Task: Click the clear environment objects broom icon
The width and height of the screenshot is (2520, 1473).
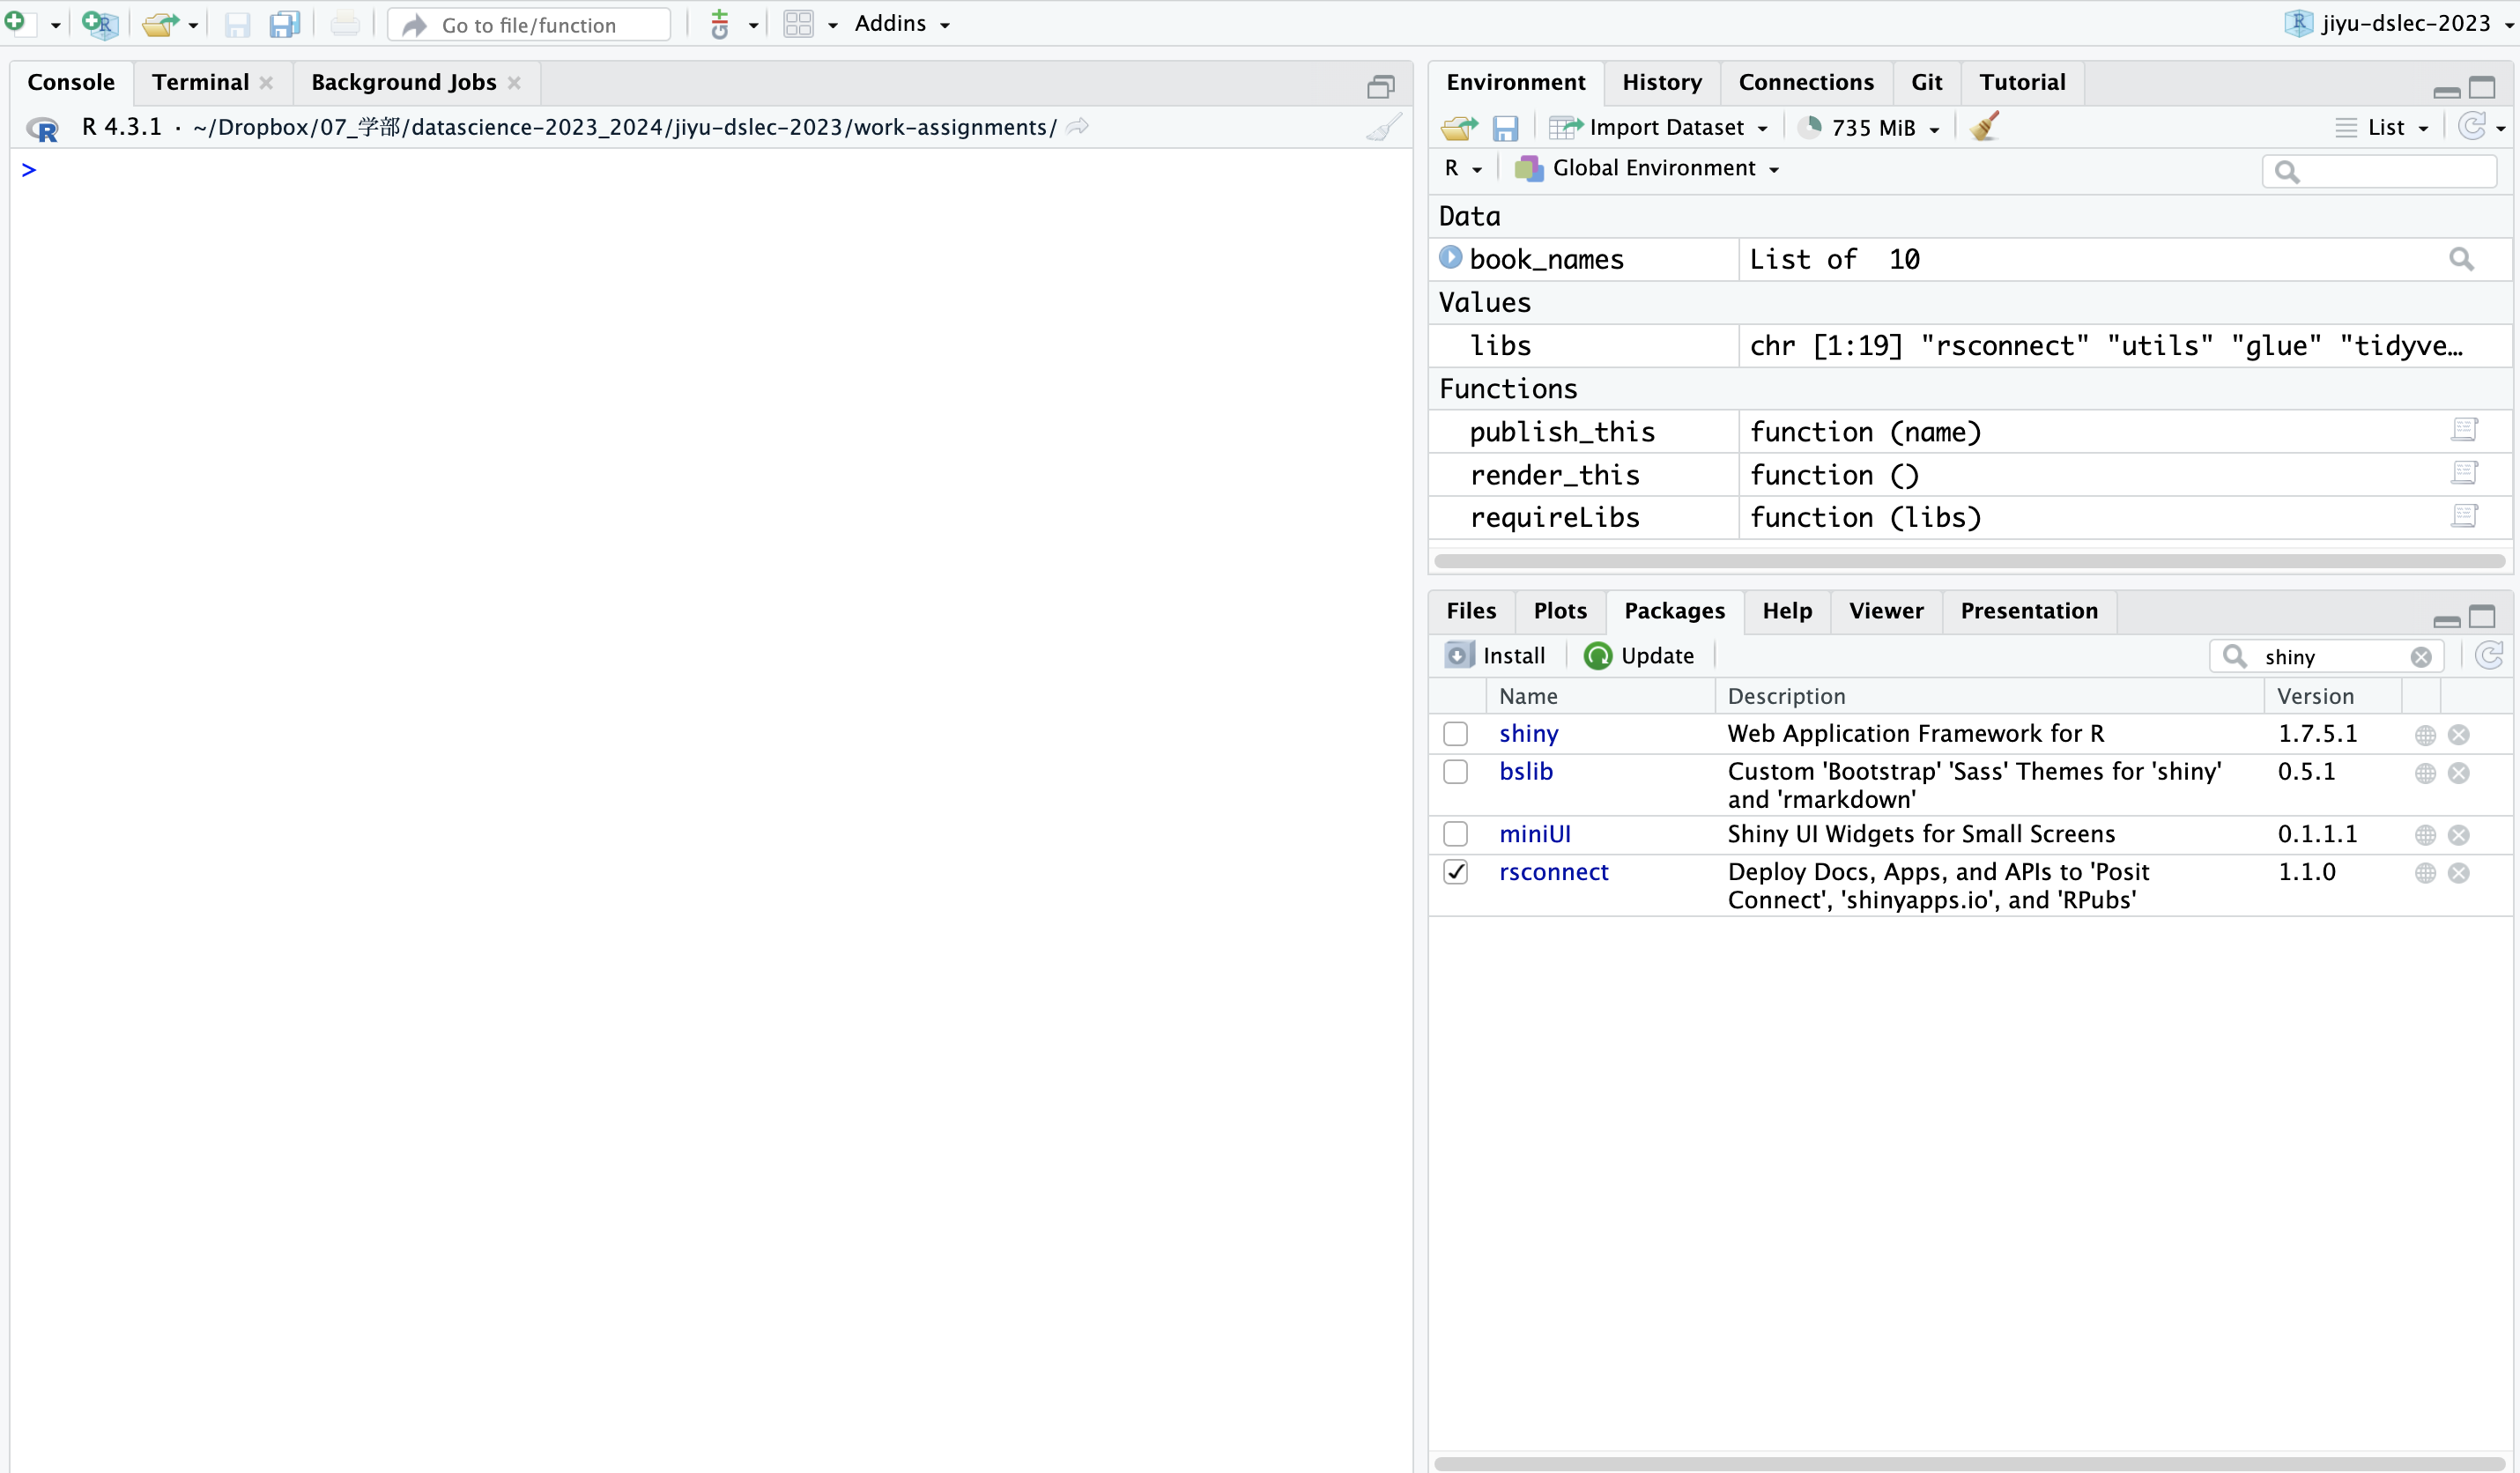Action: pos(1984,127)
